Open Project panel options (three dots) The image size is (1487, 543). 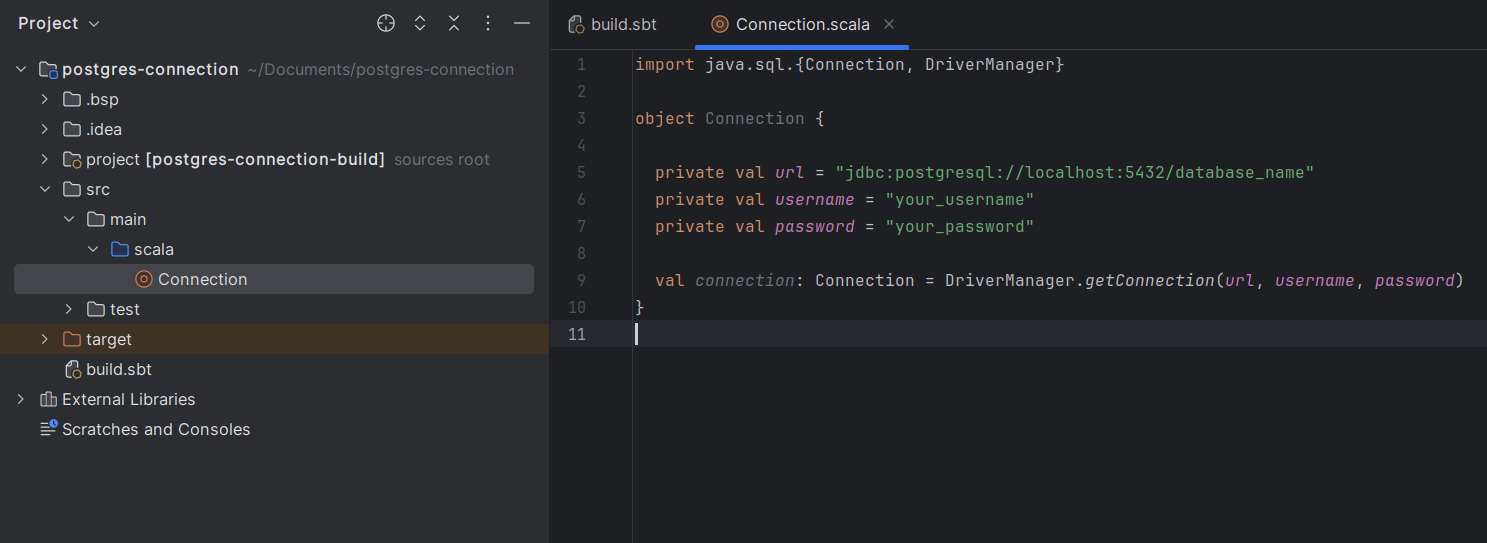click(488, 23)
